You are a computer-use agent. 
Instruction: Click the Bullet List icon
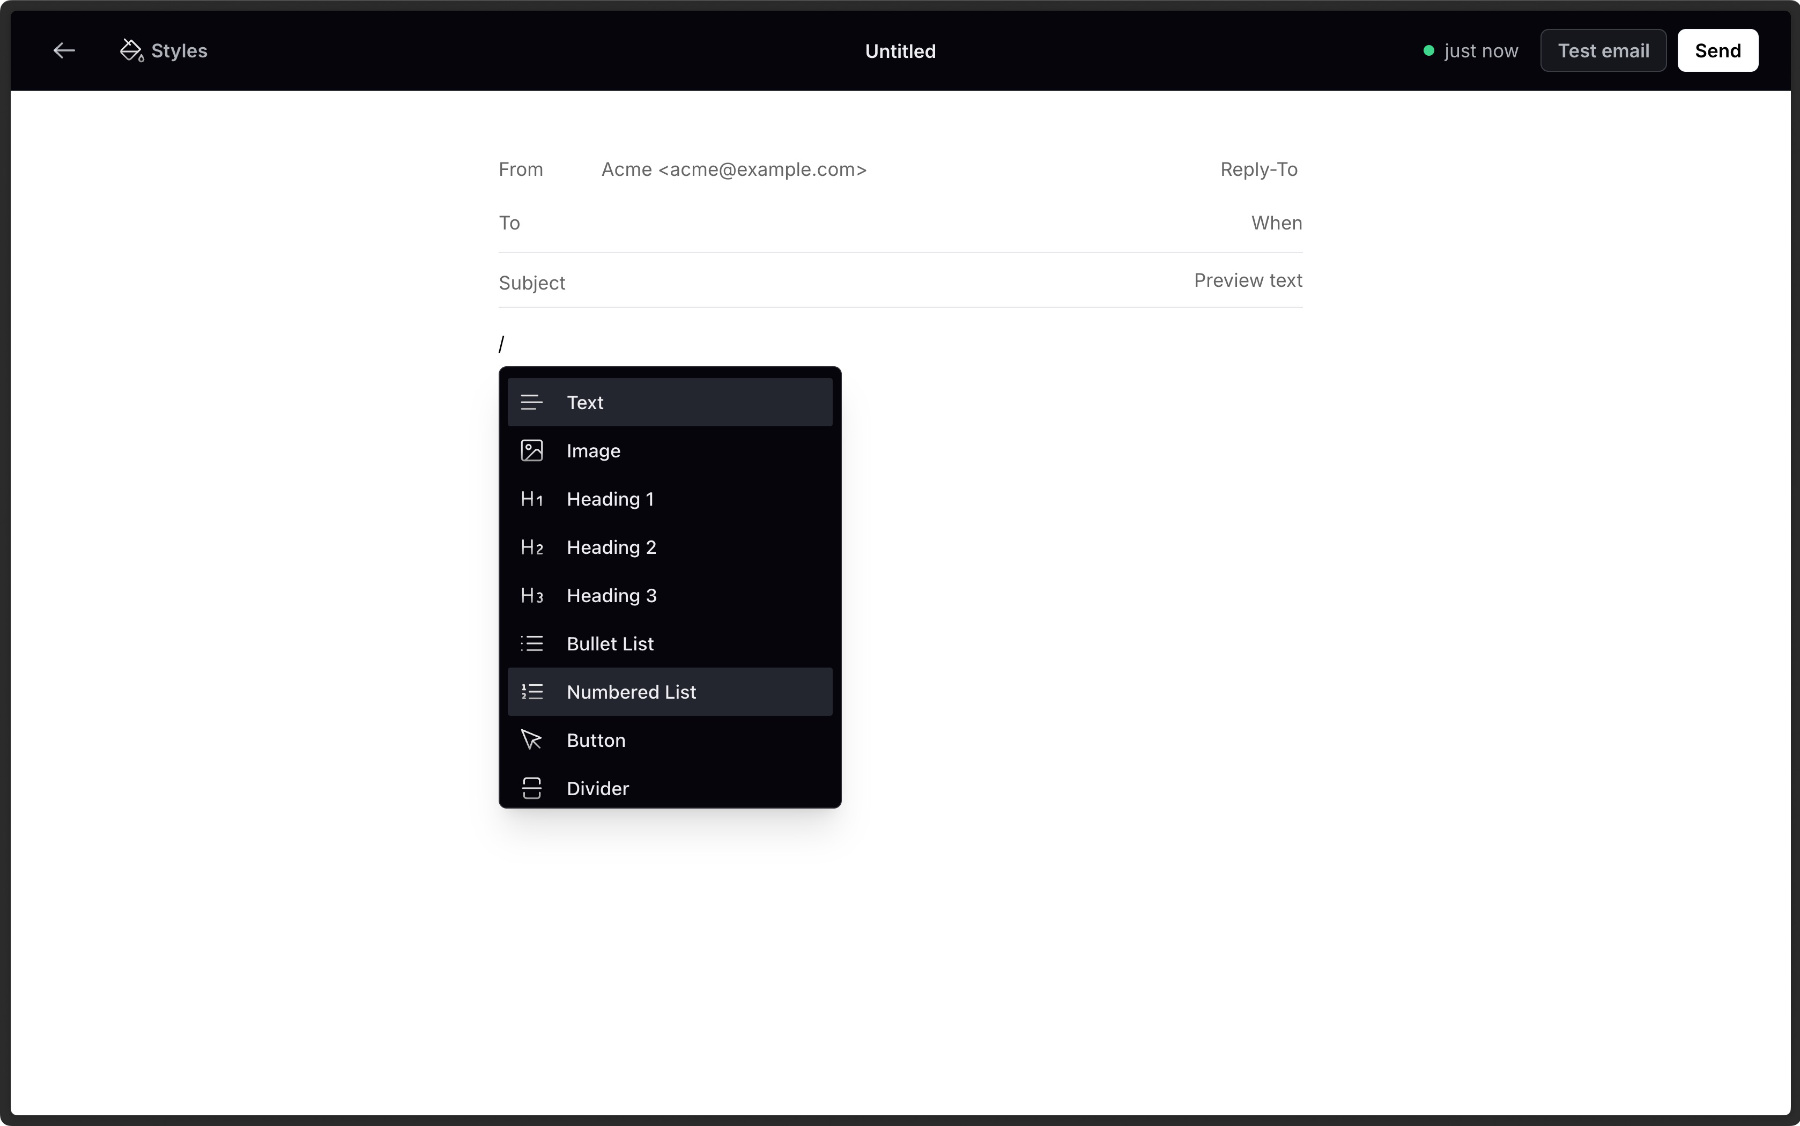[x=532, y=644]
